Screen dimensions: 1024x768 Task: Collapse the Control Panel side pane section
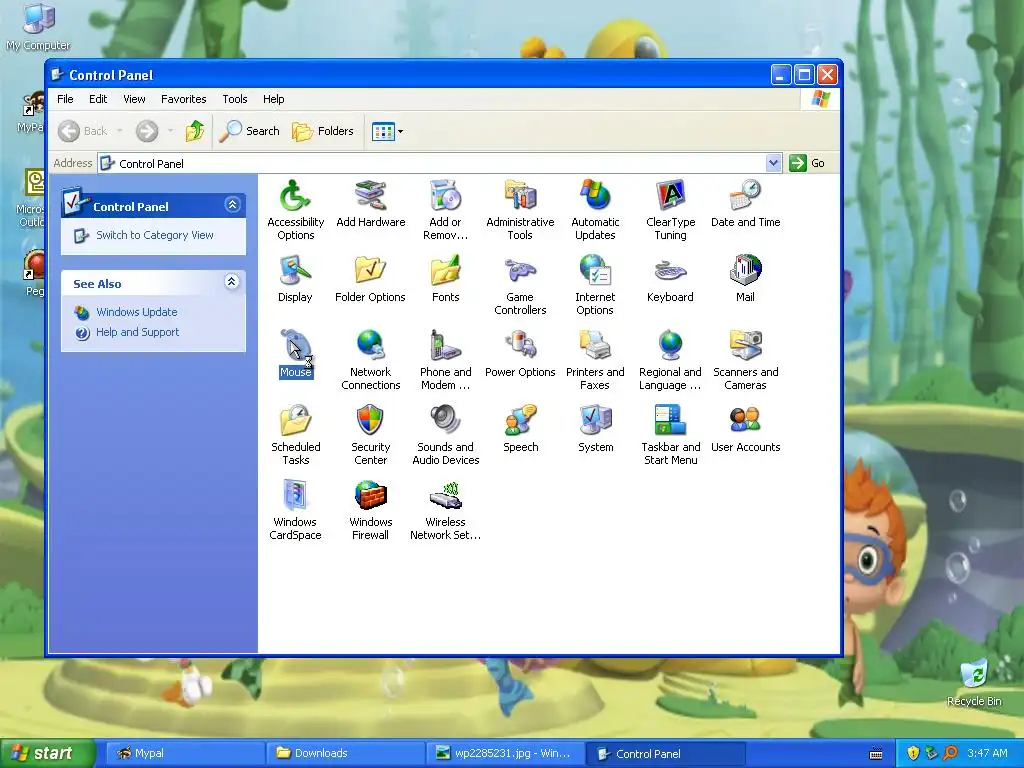tap(232, 205)
